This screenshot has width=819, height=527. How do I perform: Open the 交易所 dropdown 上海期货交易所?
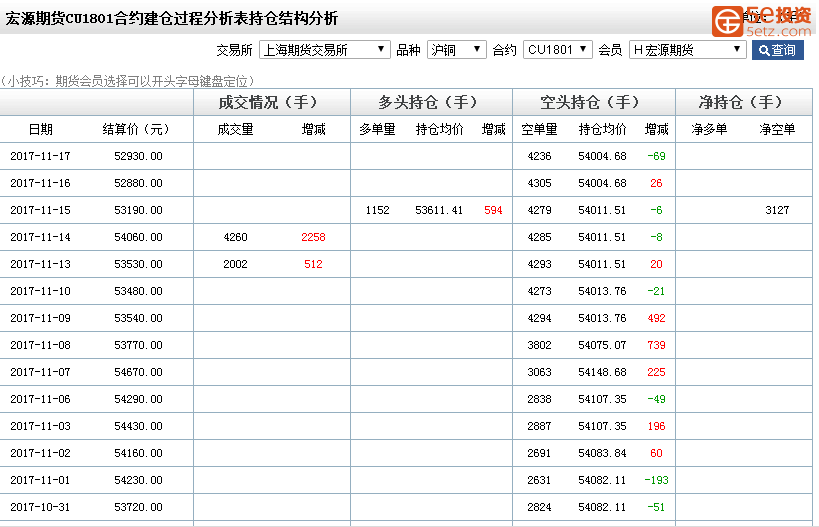[x=324, y=50]
